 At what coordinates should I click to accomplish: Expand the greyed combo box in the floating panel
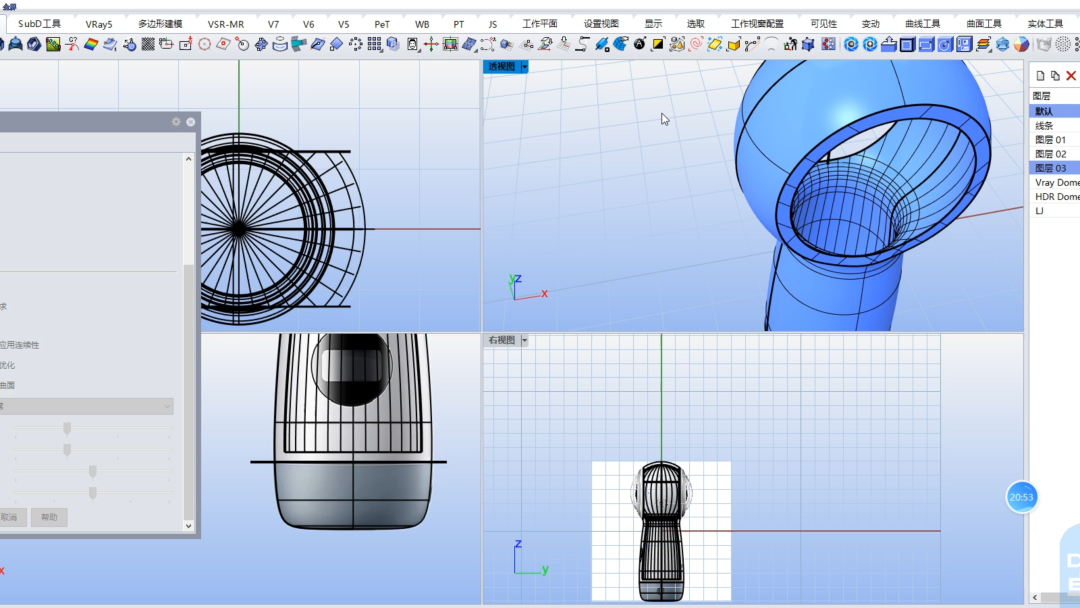[86, 406]
